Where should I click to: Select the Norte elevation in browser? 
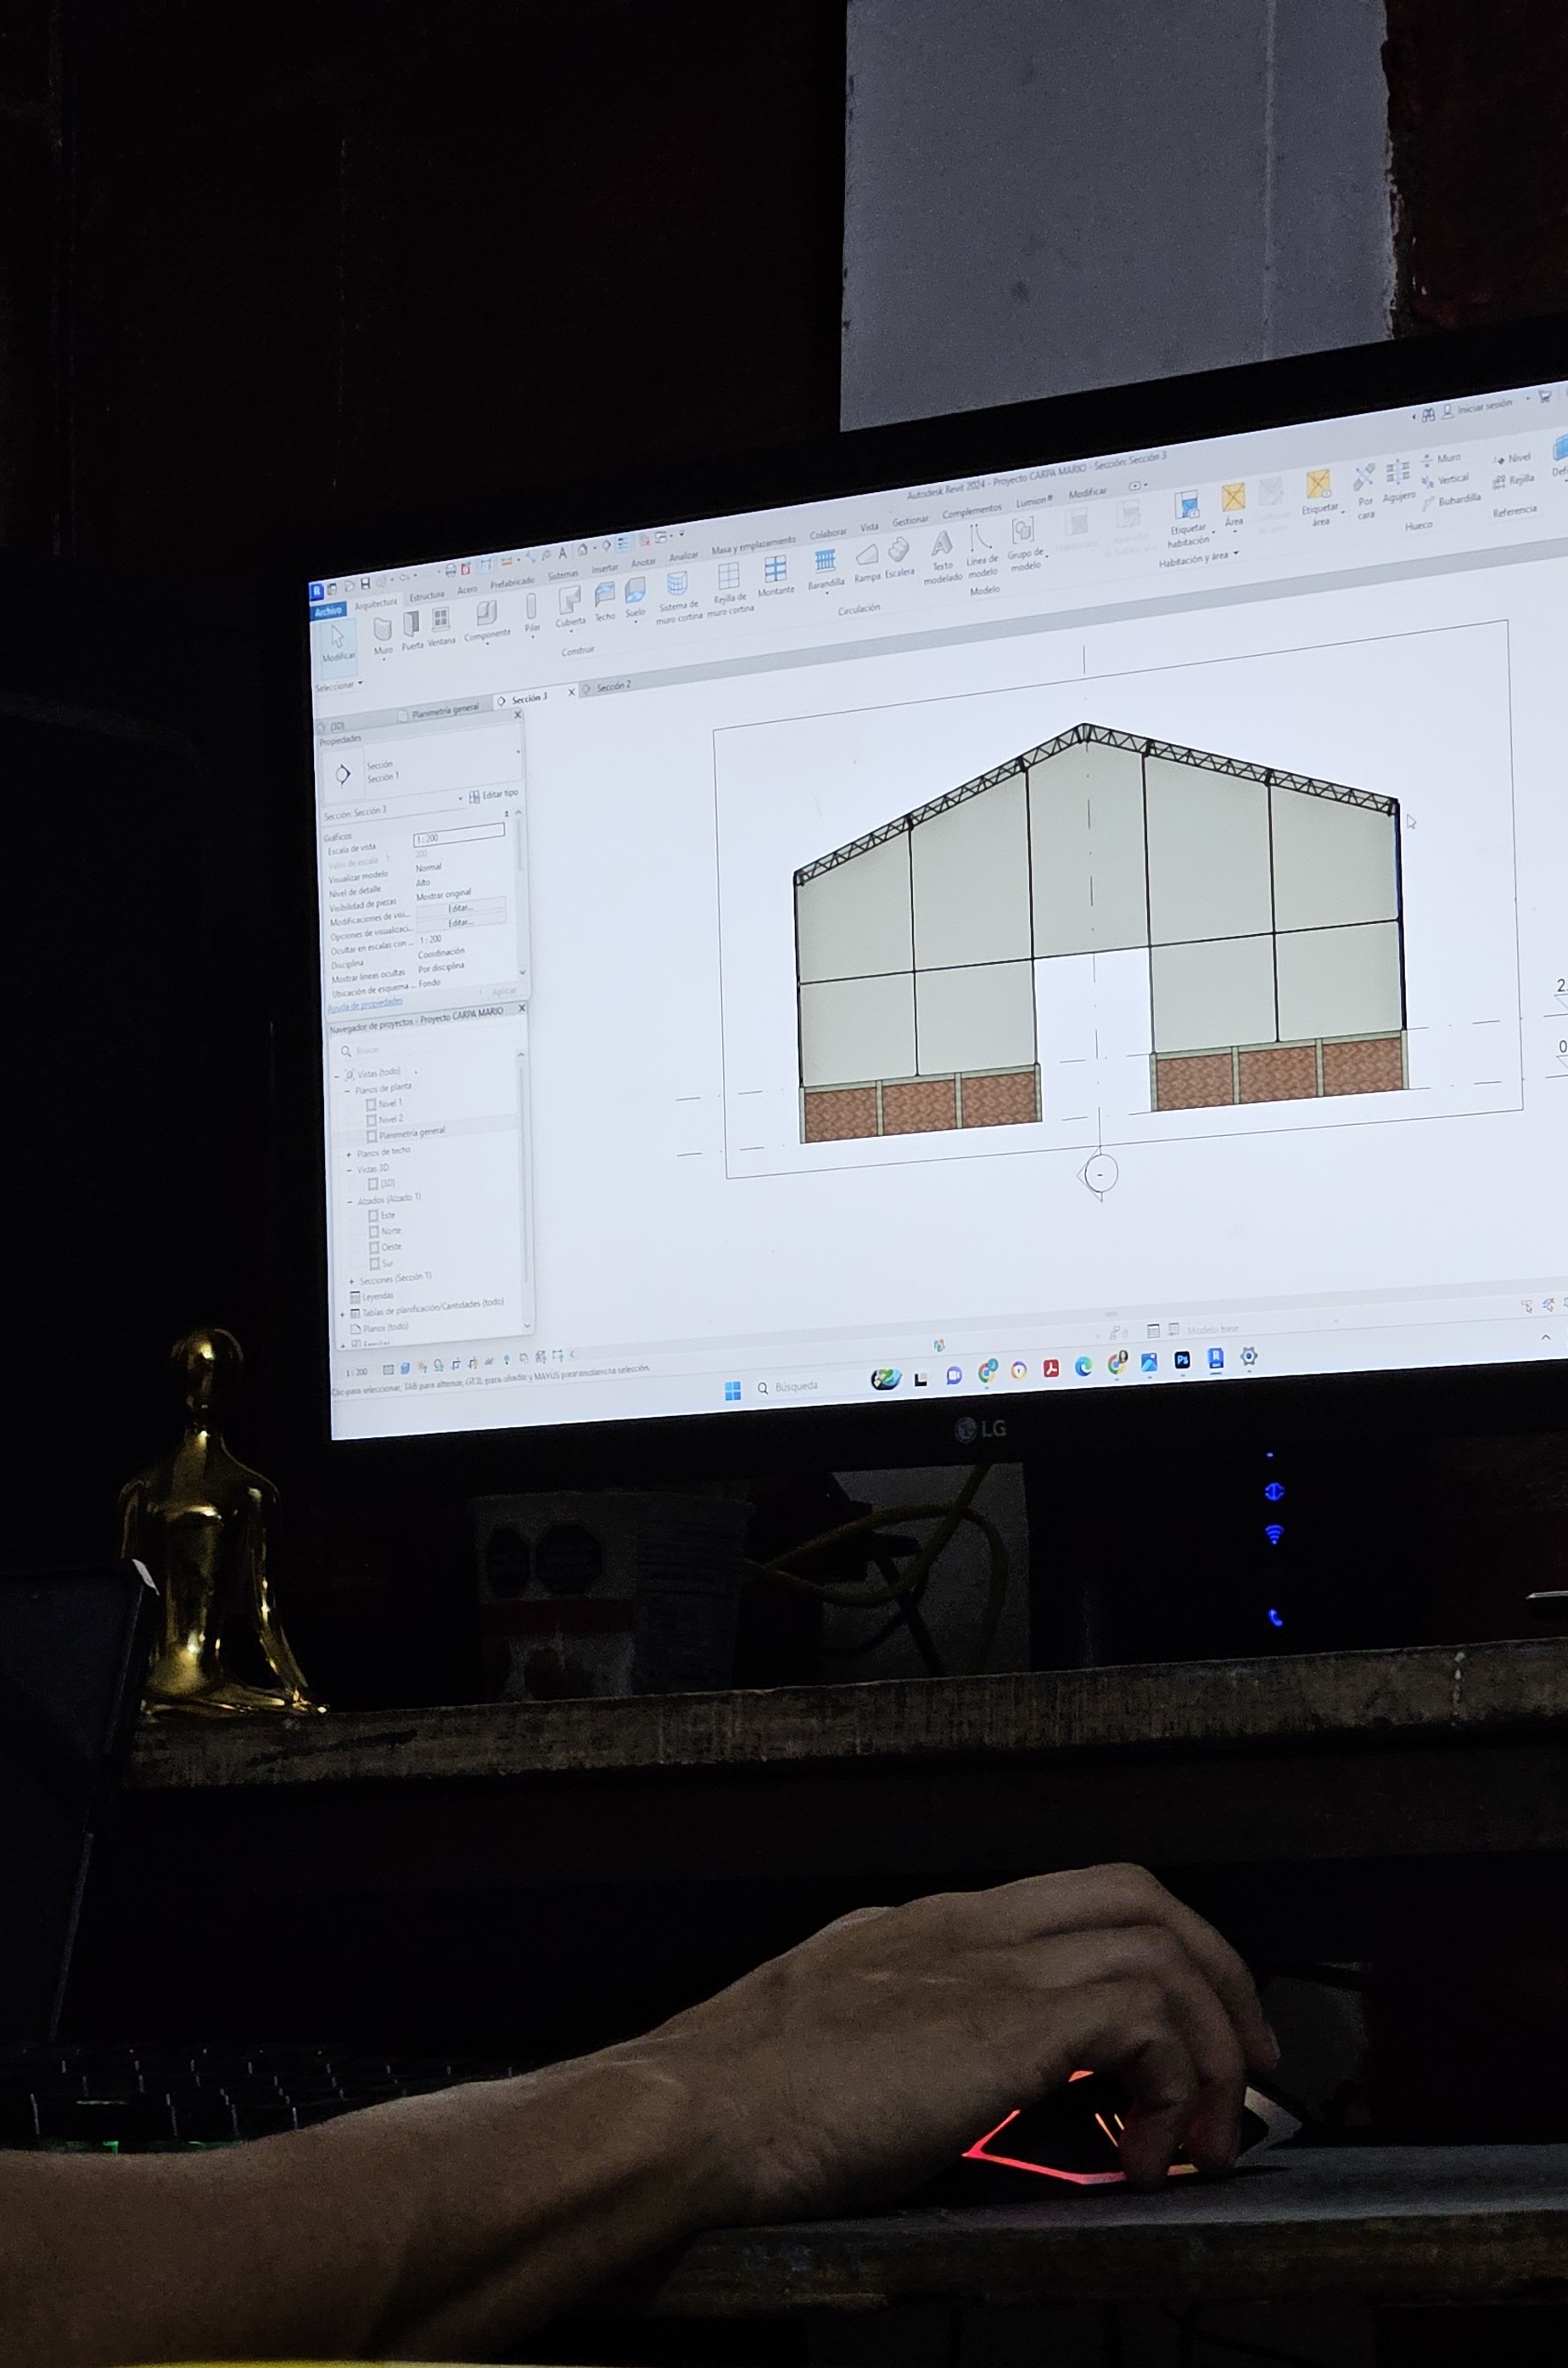coord(385,1231)
